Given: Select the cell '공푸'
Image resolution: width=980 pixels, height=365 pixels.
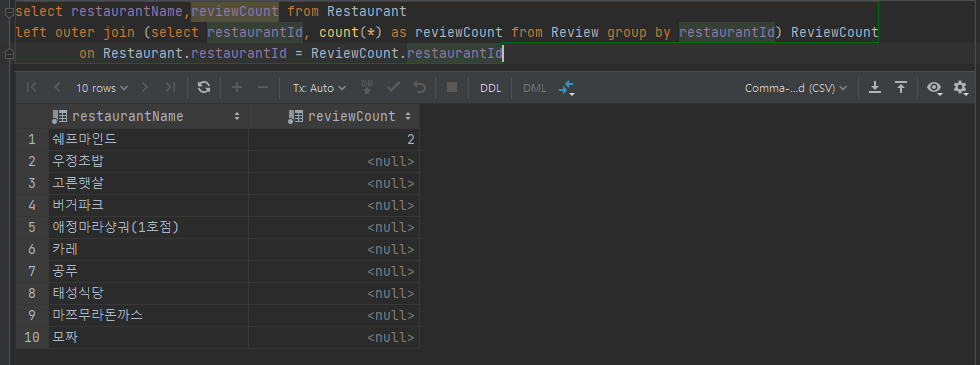Looking at the screenshot, I should (149, 271).
